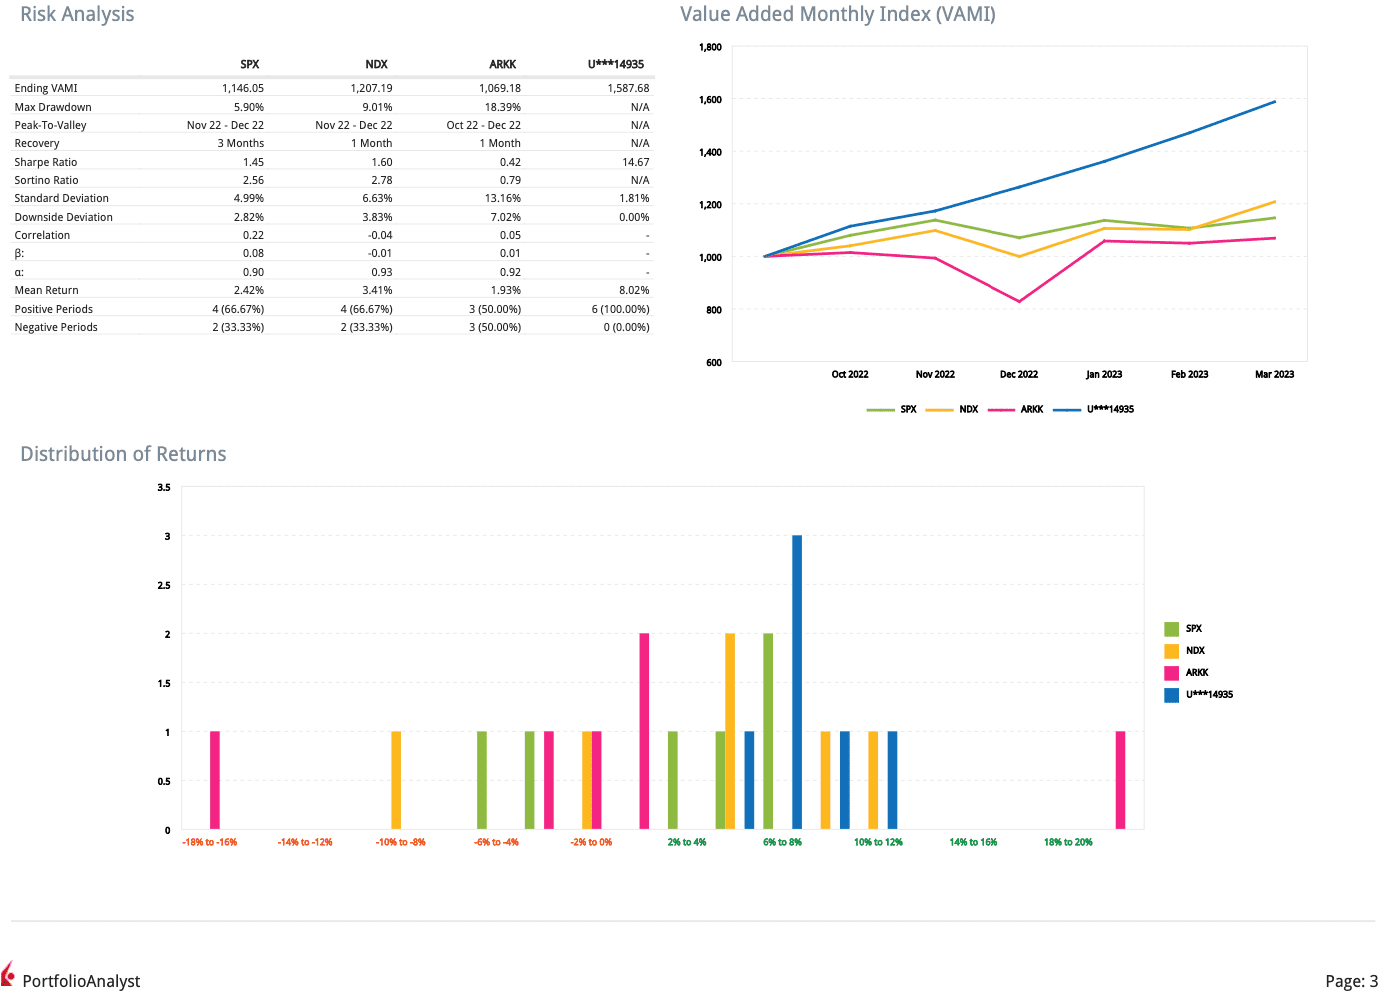This screenshot has width=1390, height=1000.
Task: Click the 1,146.05 Ending VAMI value
Action: 243,88
